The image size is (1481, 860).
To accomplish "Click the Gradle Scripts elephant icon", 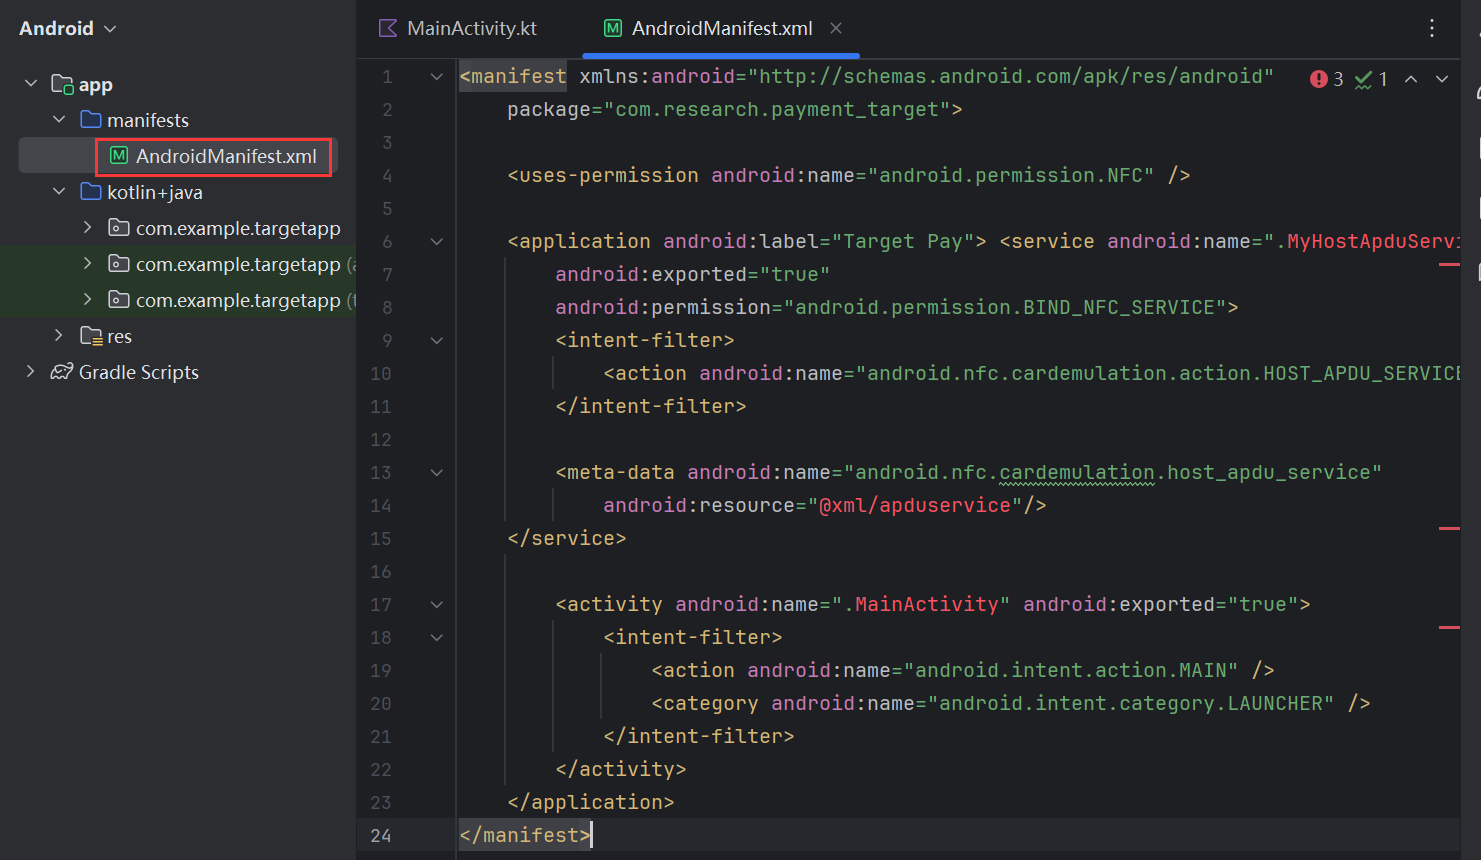I will tap(62, 372).
